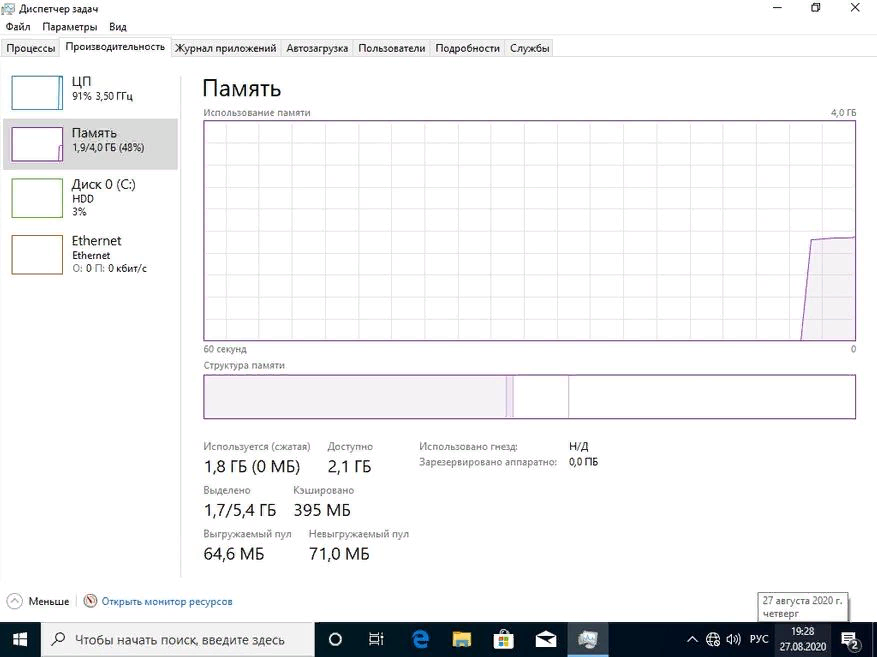The width and height of the screenshot is (877, 657).
Task: Select the Ethernet graph thumbnail
Action: click(x=37, y=254)
